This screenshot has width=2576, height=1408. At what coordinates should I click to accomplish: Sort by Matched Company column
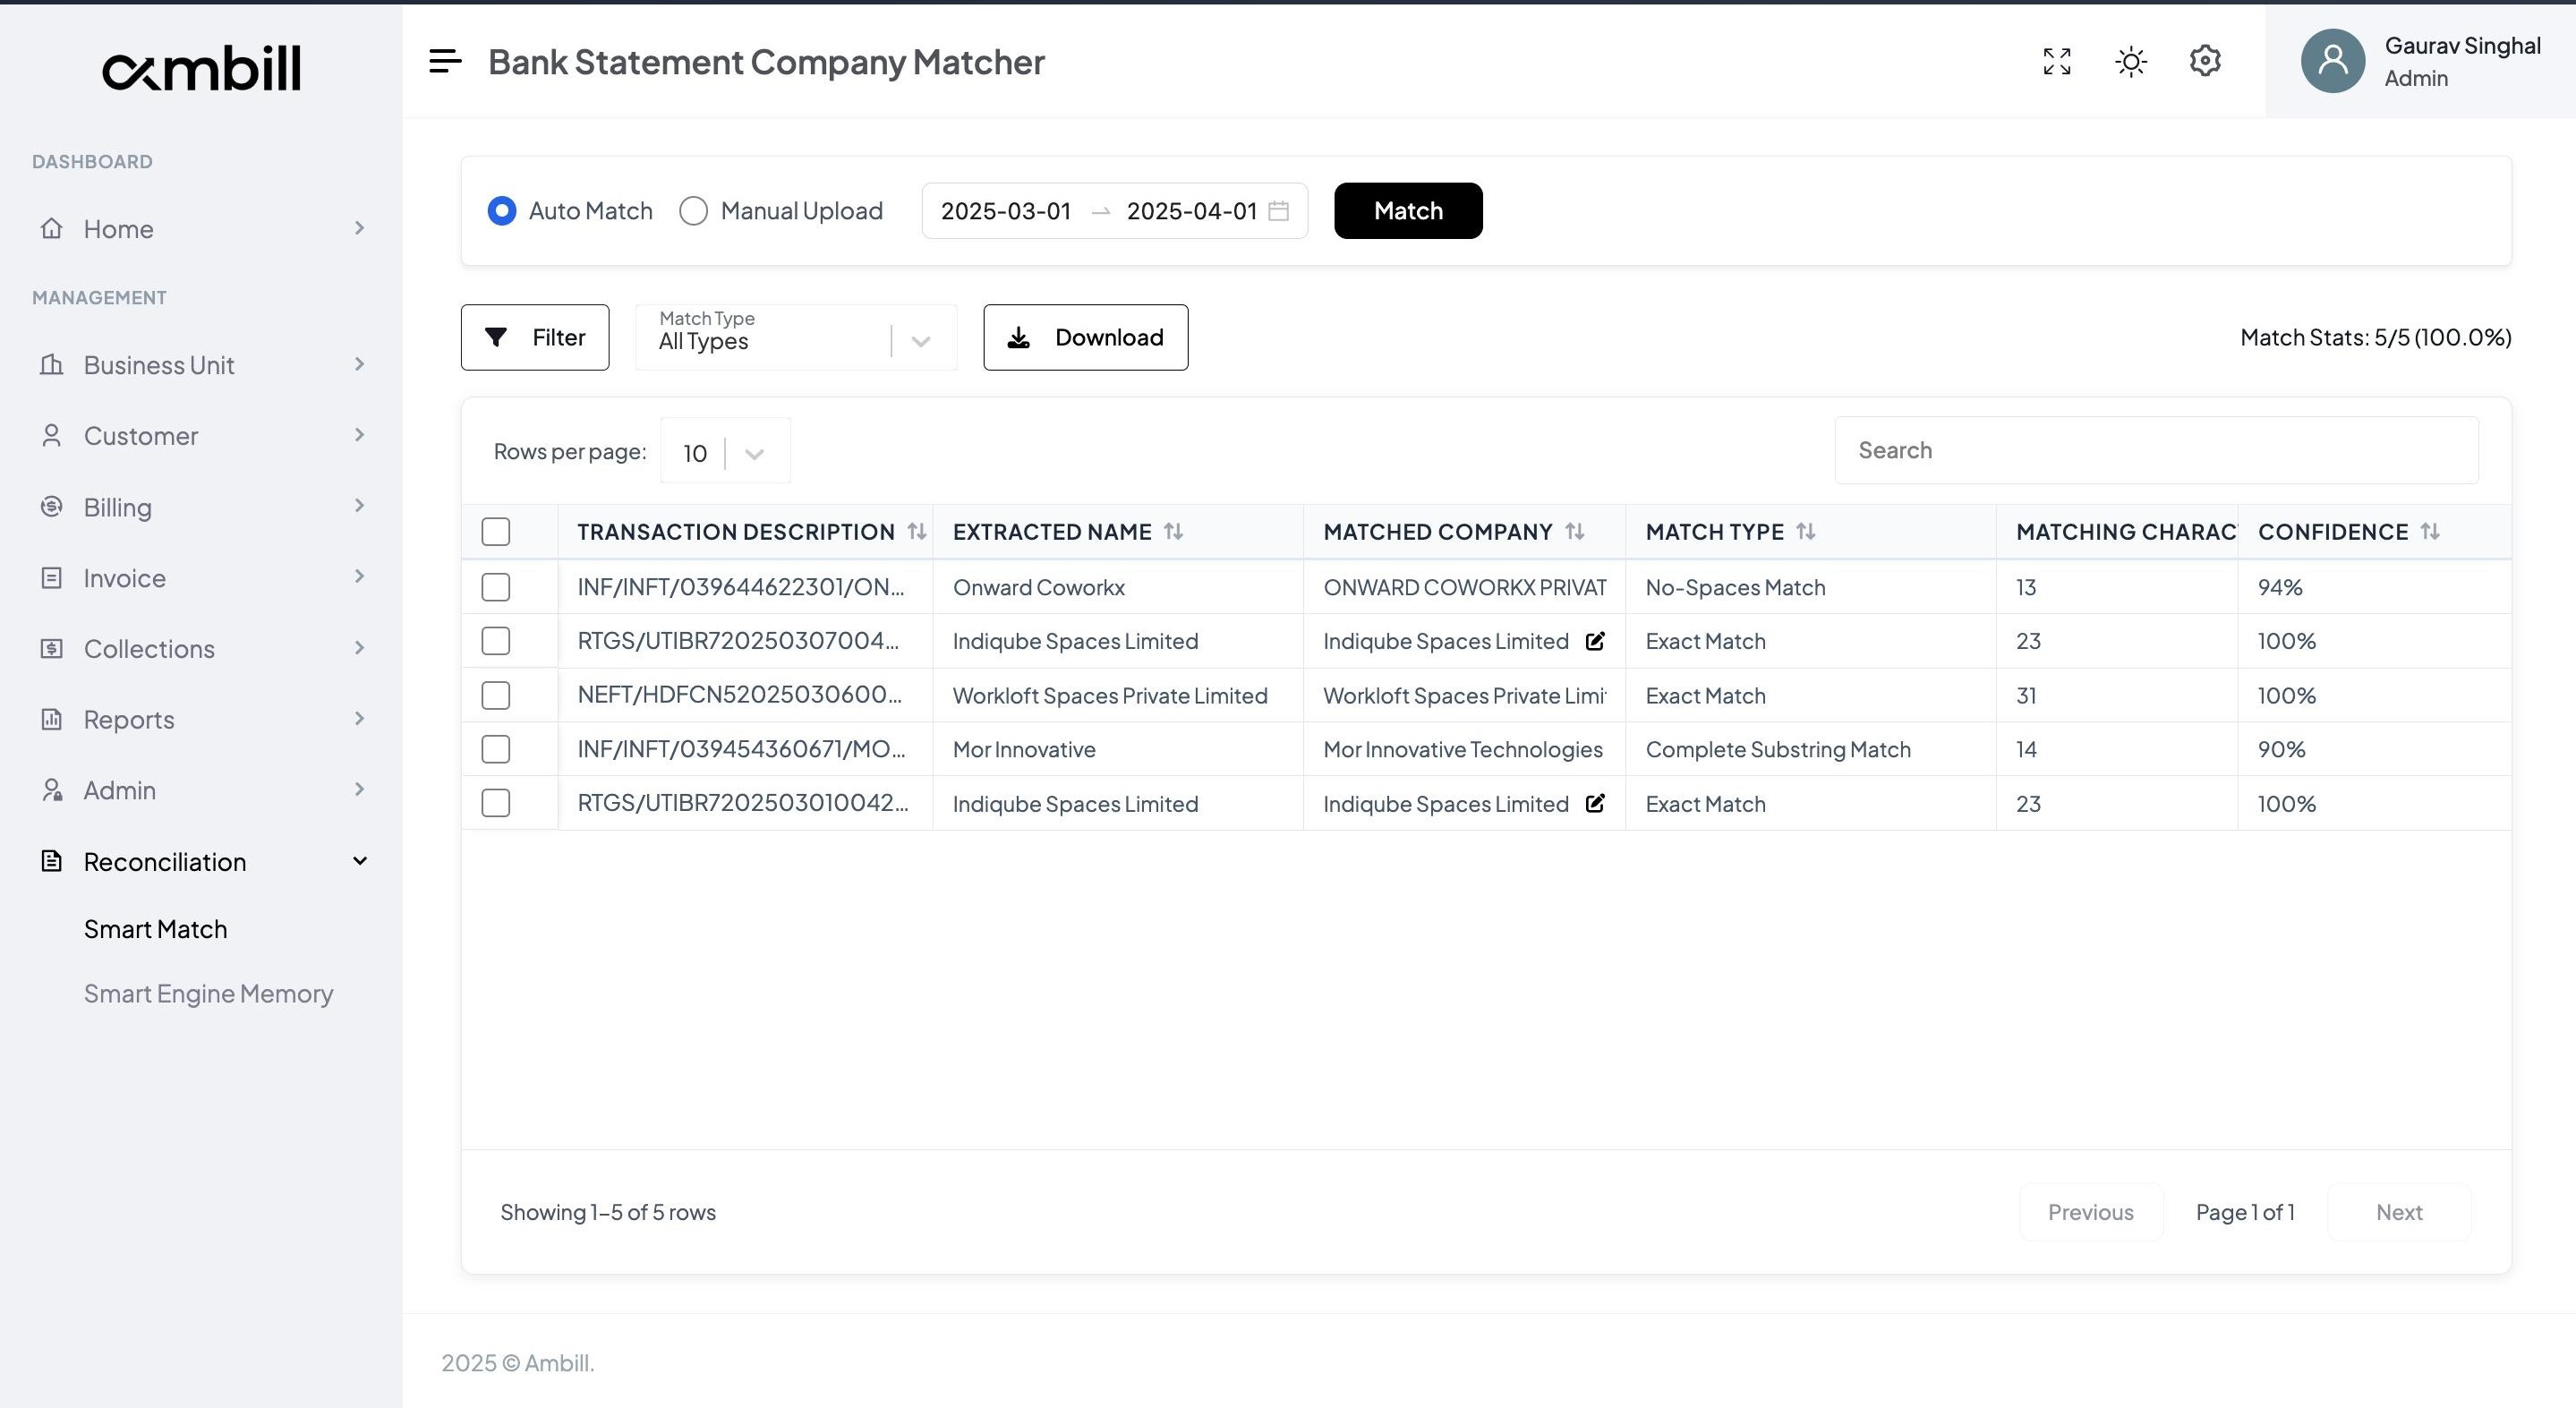1574,532
